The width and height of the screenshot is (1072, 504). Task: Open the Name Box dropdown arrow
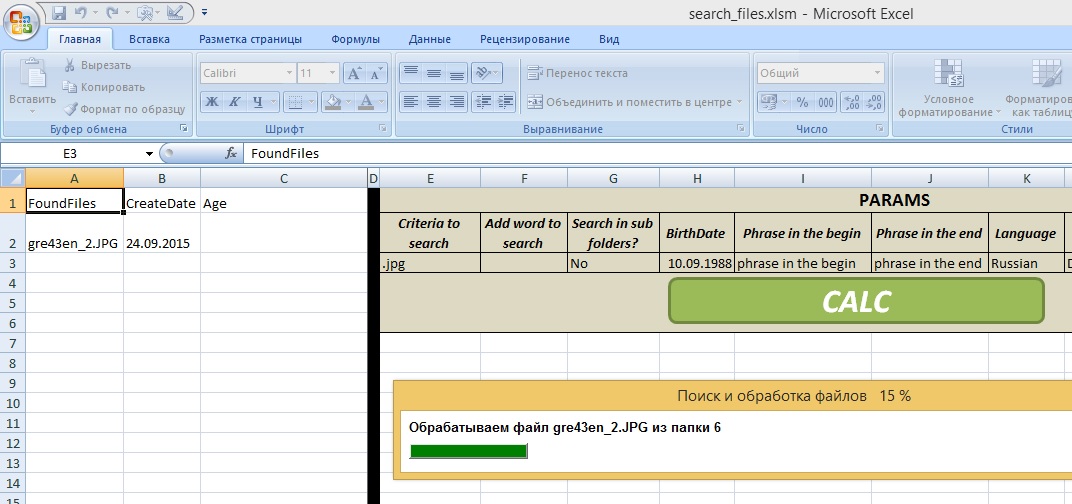pos(149,154)
